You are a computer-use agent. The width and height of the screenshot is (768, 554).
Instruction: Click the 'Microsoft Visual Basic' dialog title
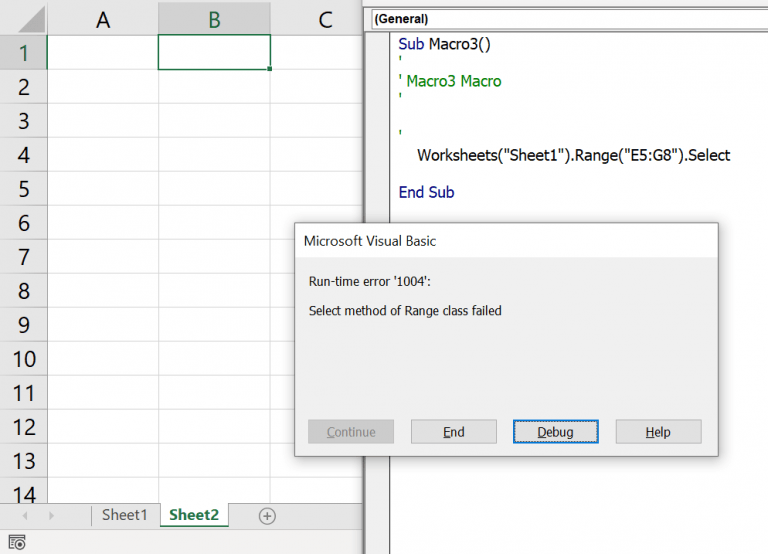point(370,241)
